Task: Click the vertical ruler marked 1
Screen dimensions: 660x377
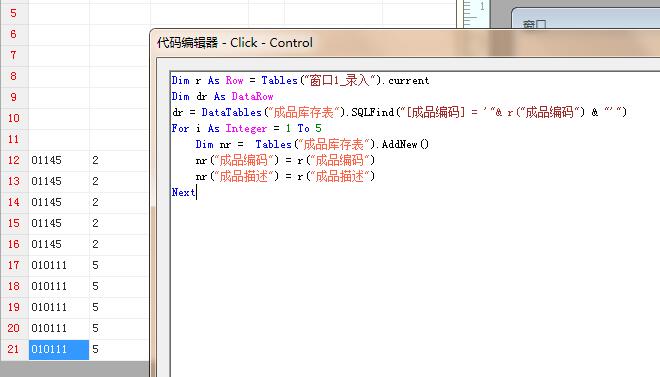Action: click(474, 13)
